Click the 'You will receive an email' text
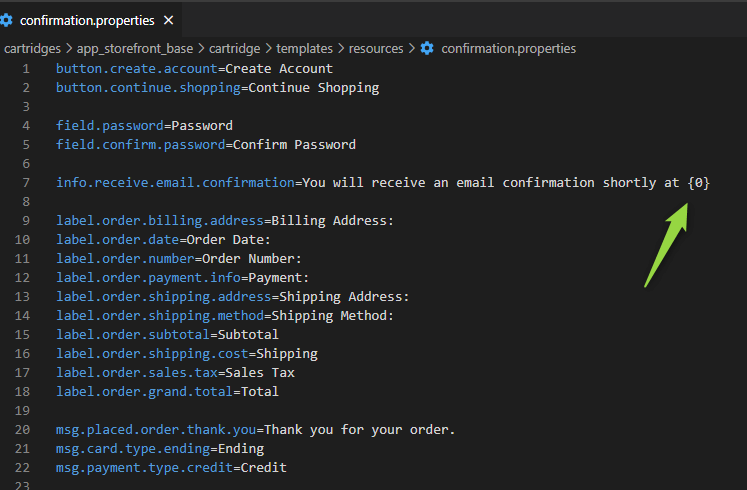 (x=398, y=183)
